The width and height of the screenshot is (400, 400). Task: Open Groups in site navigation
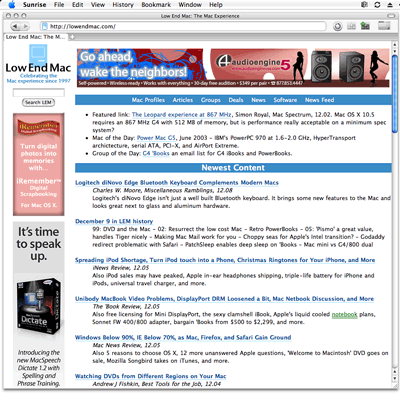click(x=211, y=100)
